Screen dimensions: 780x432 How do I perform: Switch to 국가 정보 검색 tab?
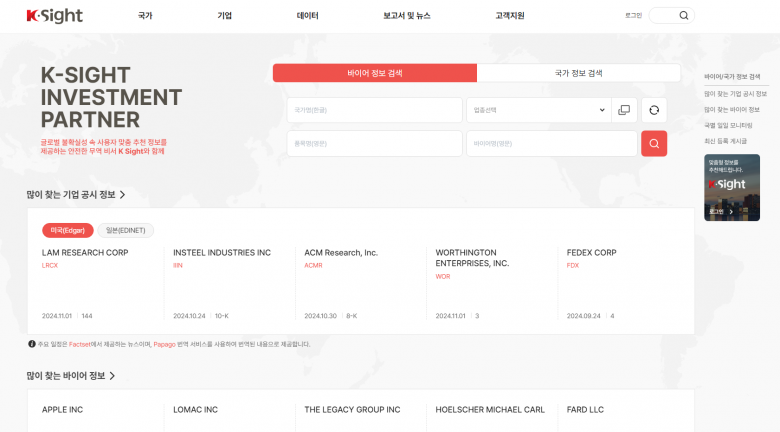579,73
